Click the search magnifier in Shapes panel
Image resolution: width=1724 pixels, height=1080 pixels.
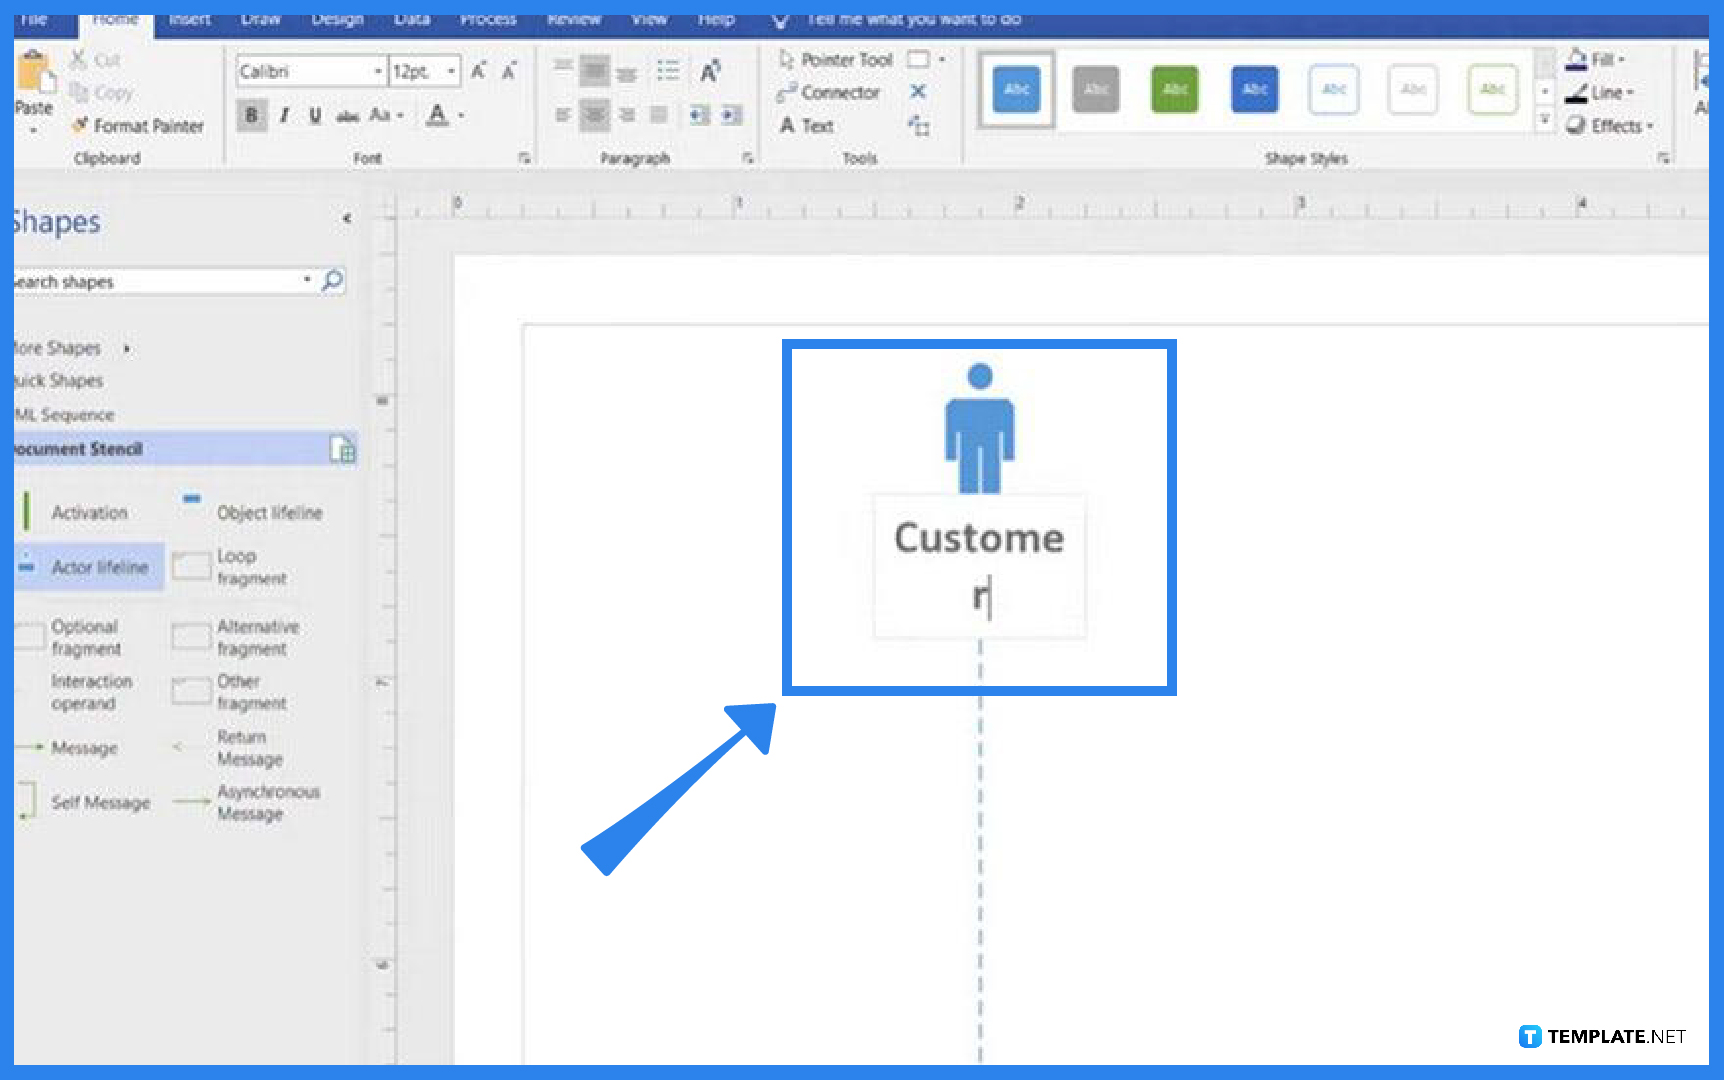333,281
